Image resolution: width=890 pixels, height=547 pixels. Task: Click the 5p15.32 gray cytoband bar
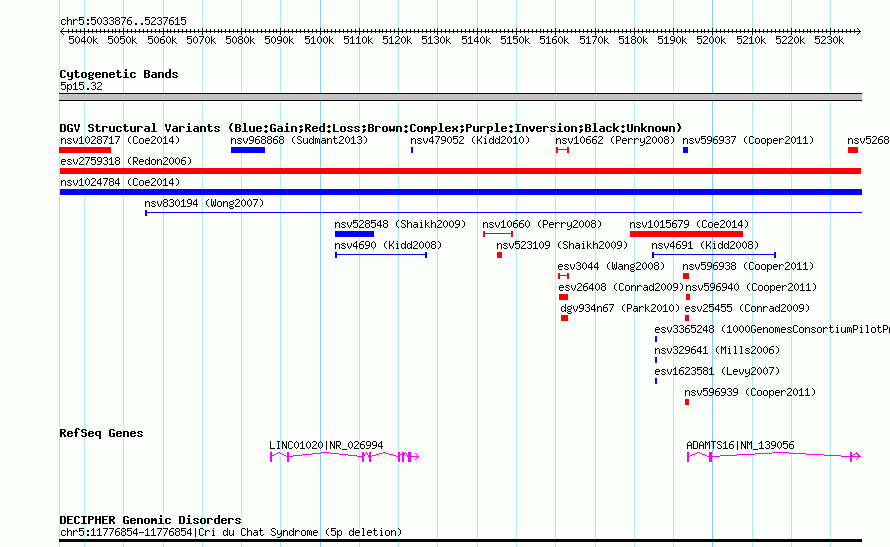click(x=460, y=97)
